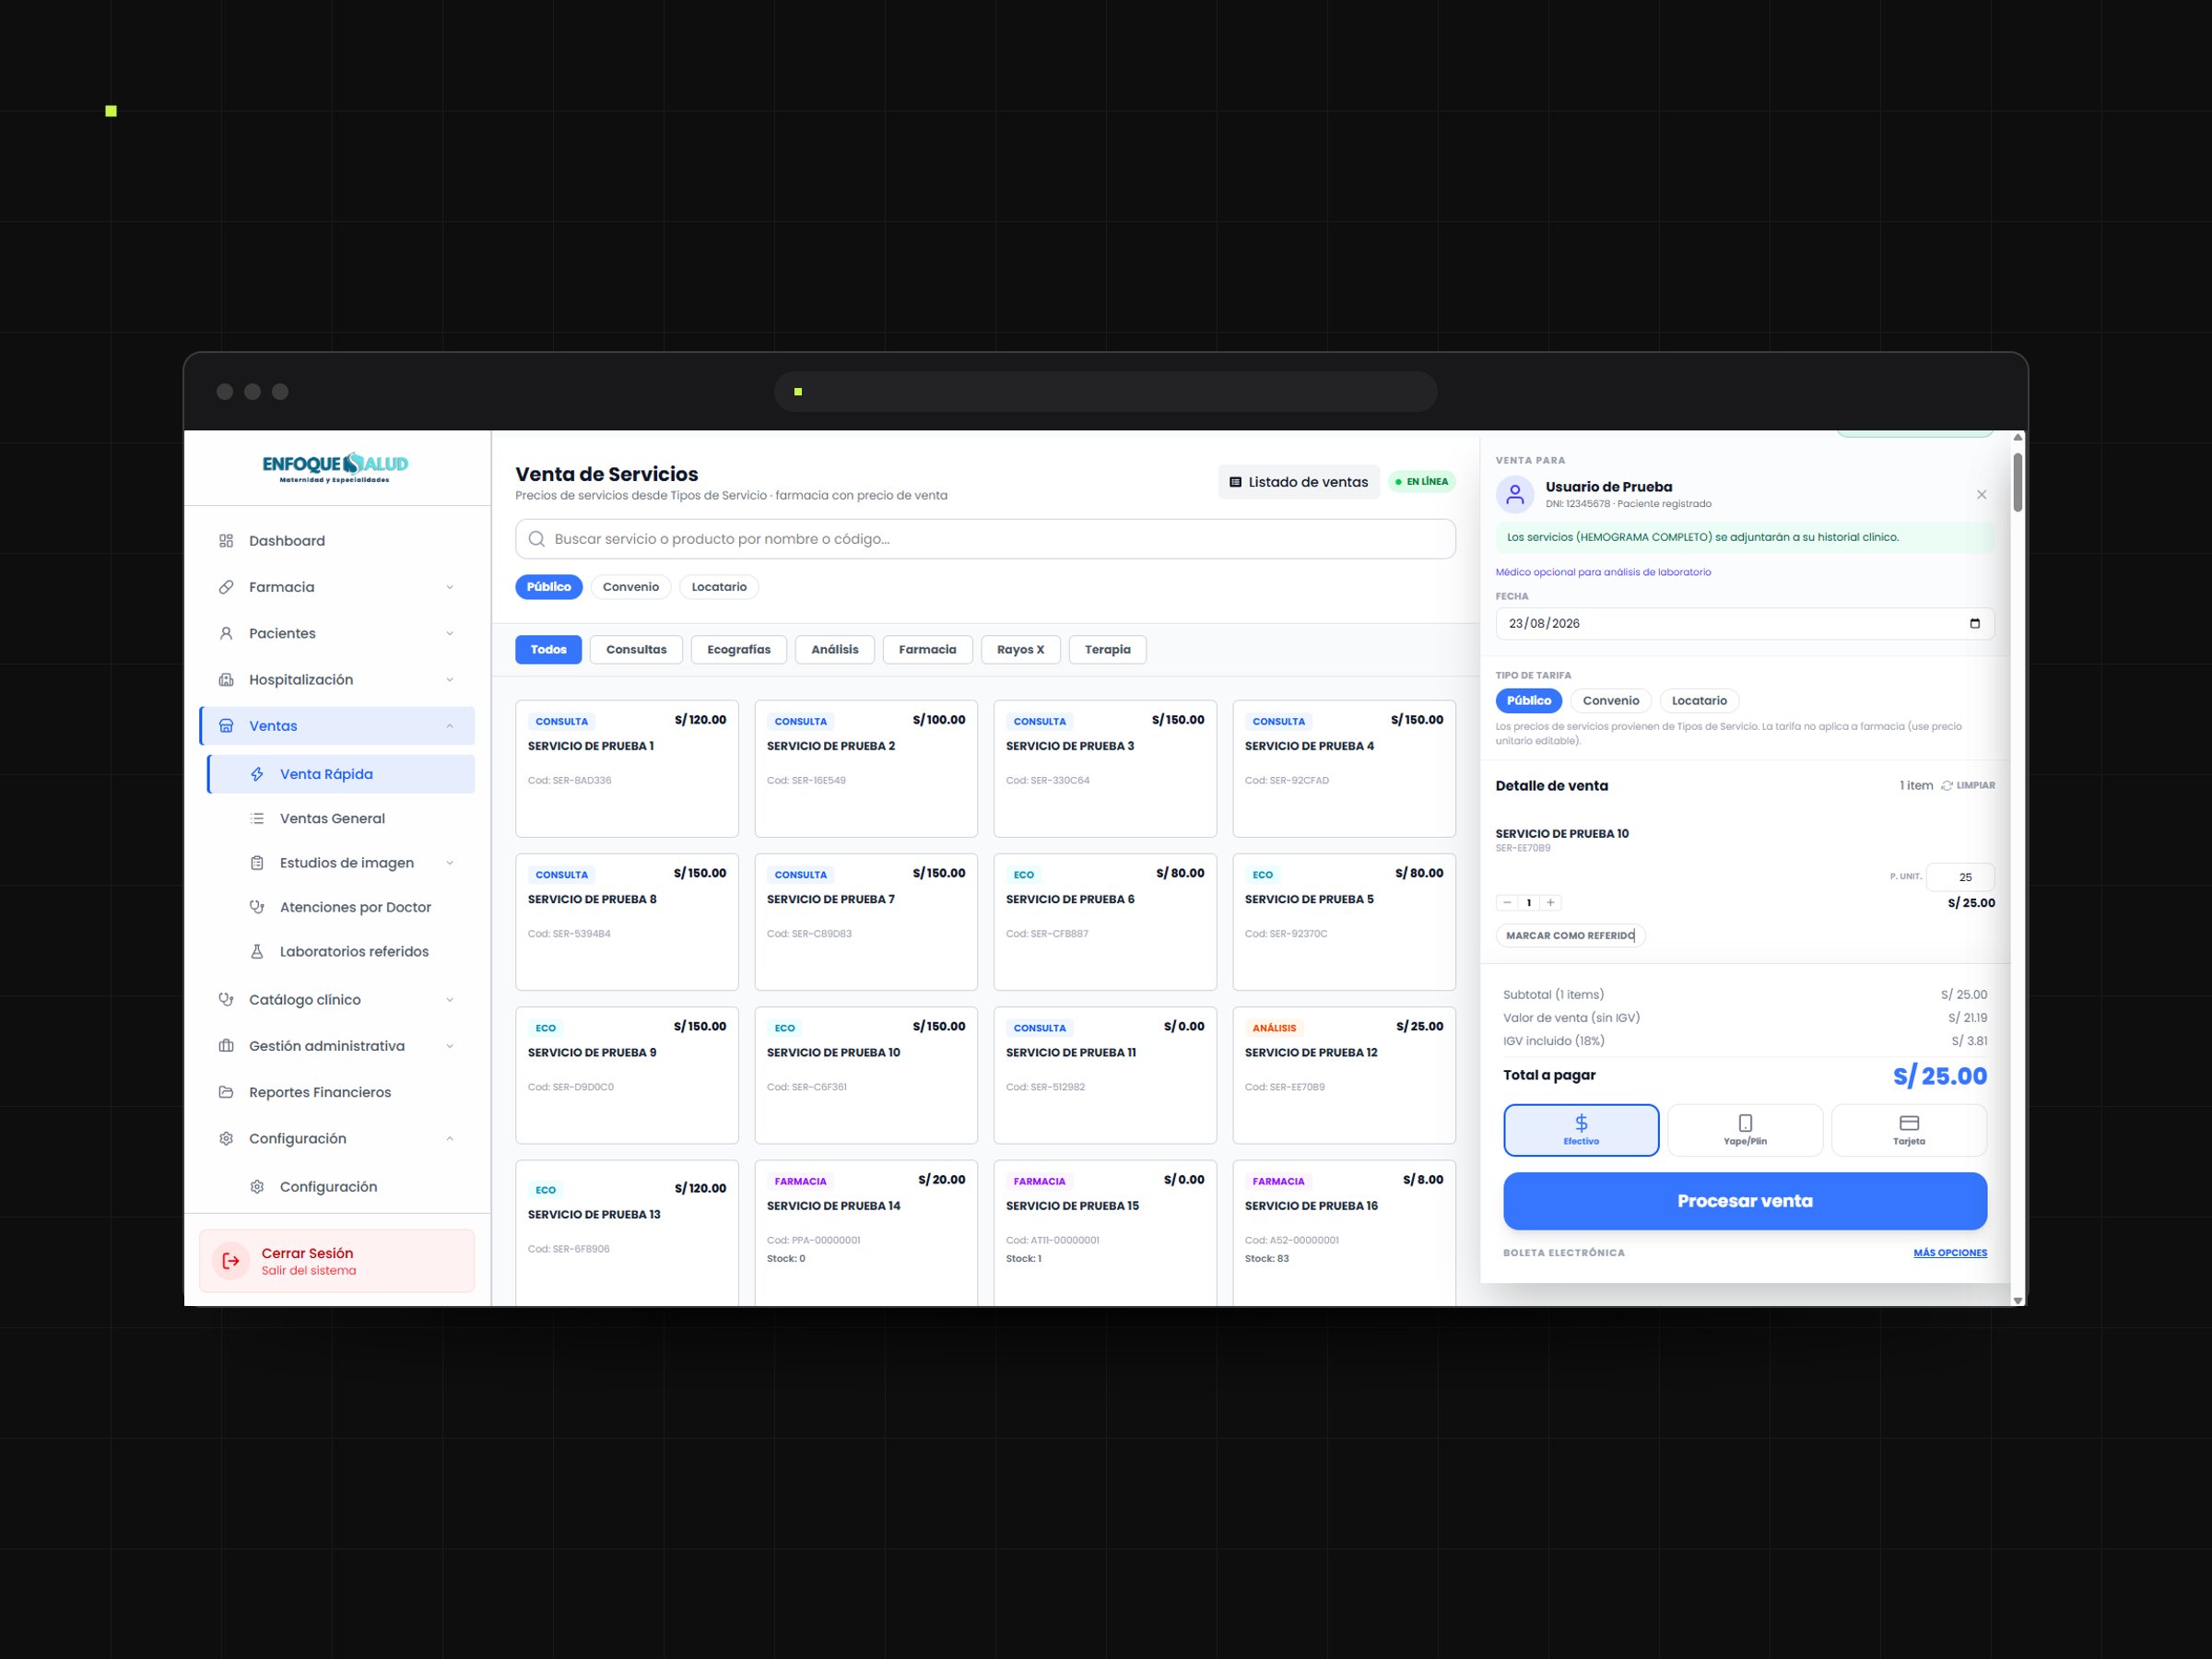Click MARCAR COMO REFERIDO button
Viewport: 2212px width, 1659px height.
1570,936
